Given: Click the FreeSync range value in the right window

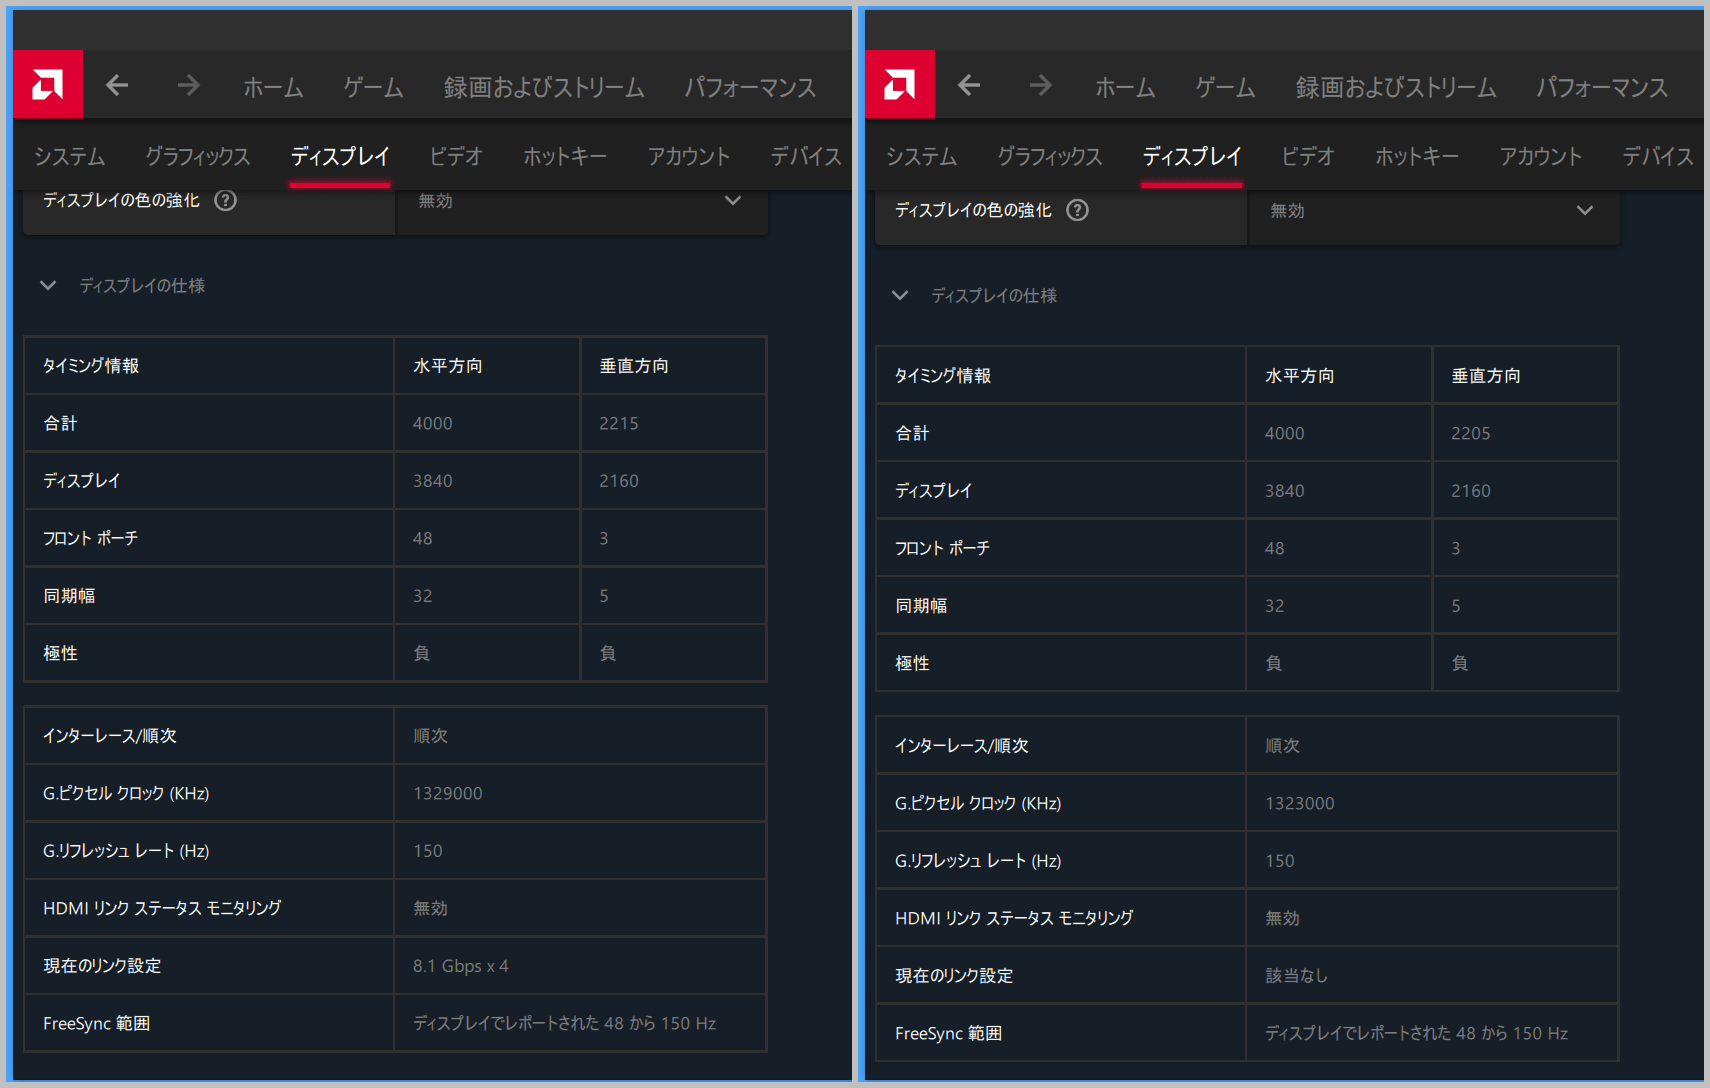Looking at the screenshot, I should (1416, 1034).
